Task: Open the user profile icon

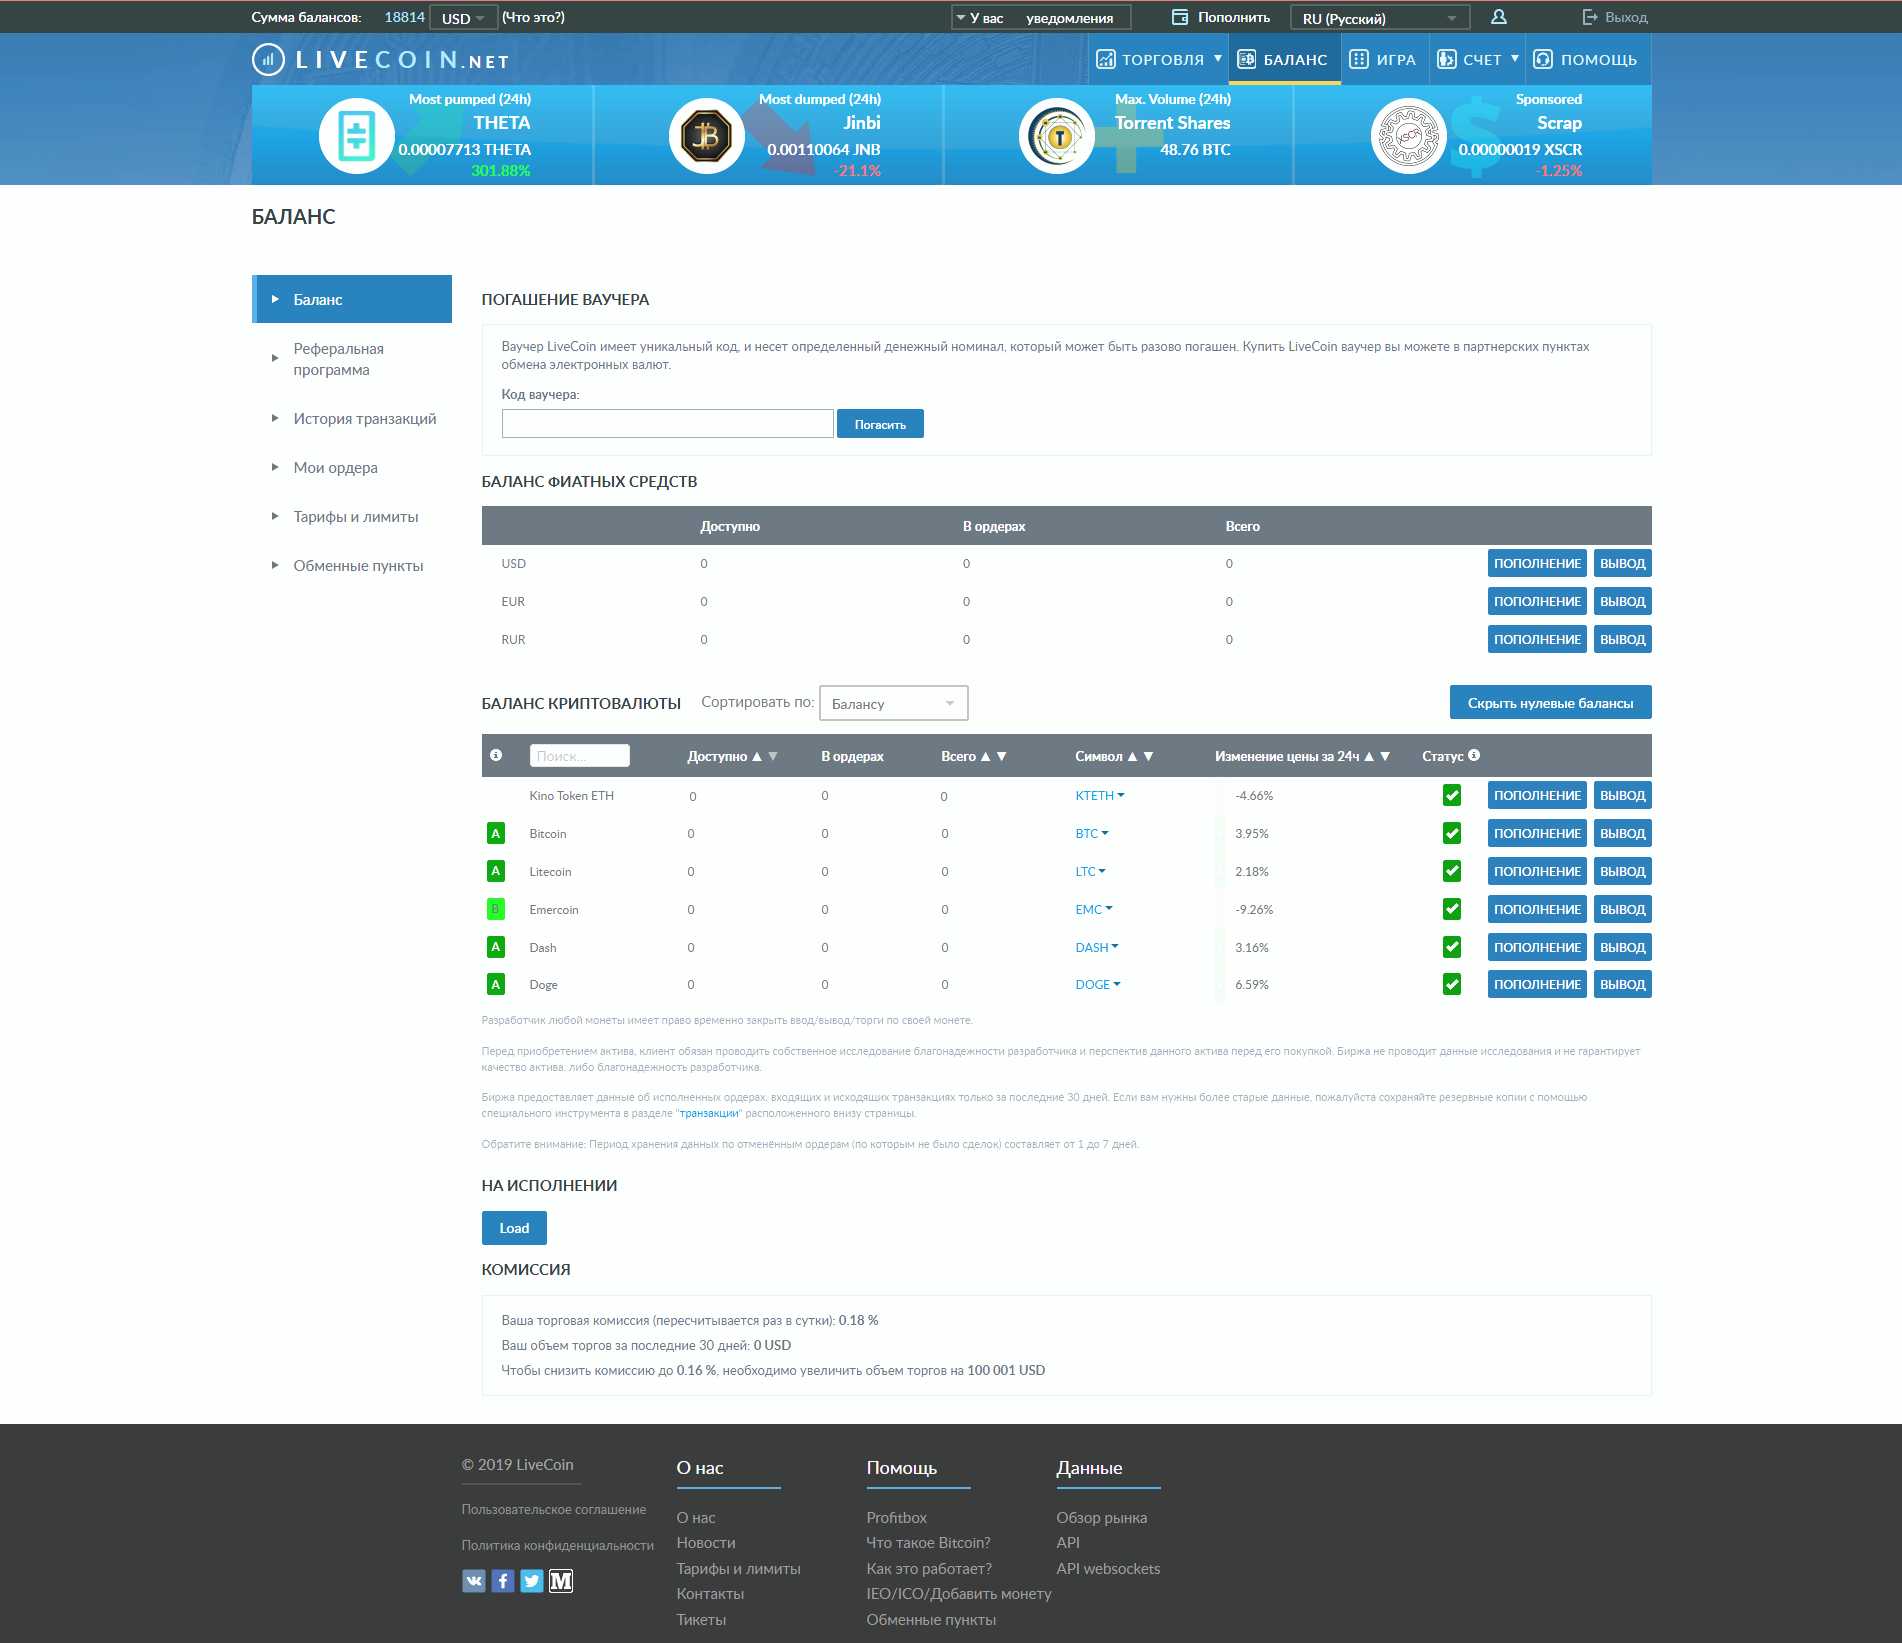Action: pyautogui.click(x=1498, y=17)
